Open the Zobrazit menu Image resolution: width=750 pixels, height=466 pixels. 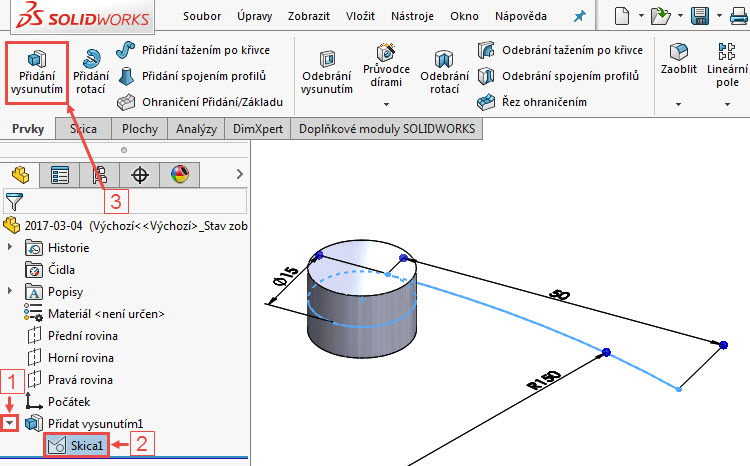coord(309,16)
